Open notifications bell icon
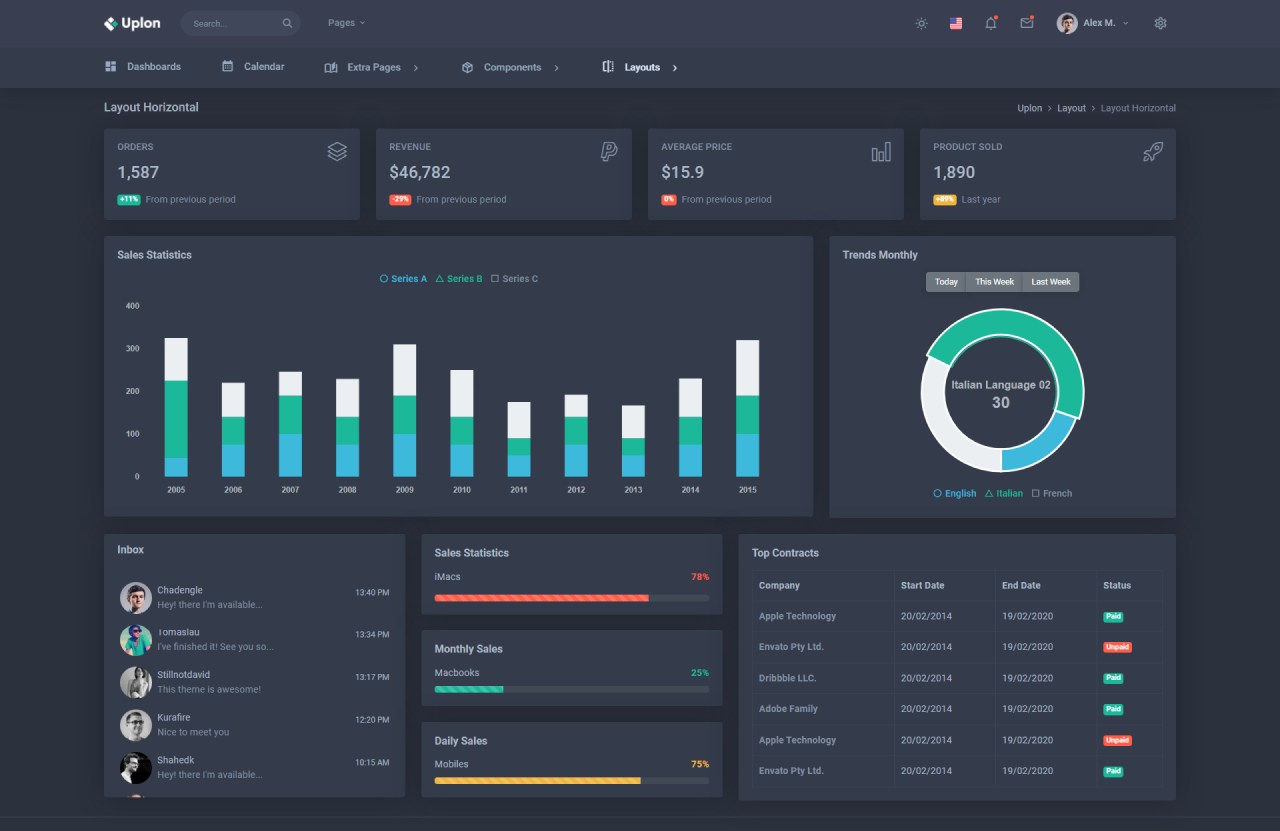This screenshot has height=831, width=1280. pos(991,23)
